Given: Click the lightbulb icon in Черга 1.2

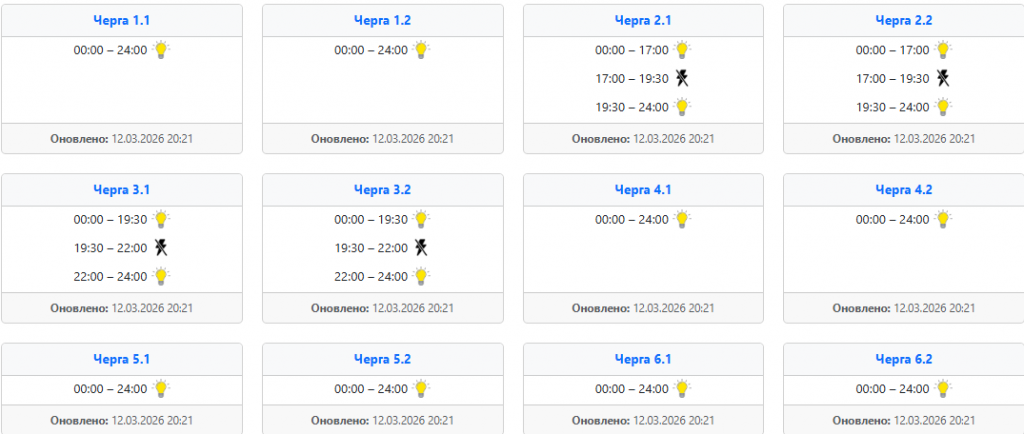Looking at the screenshot, I should pos(421,49).
